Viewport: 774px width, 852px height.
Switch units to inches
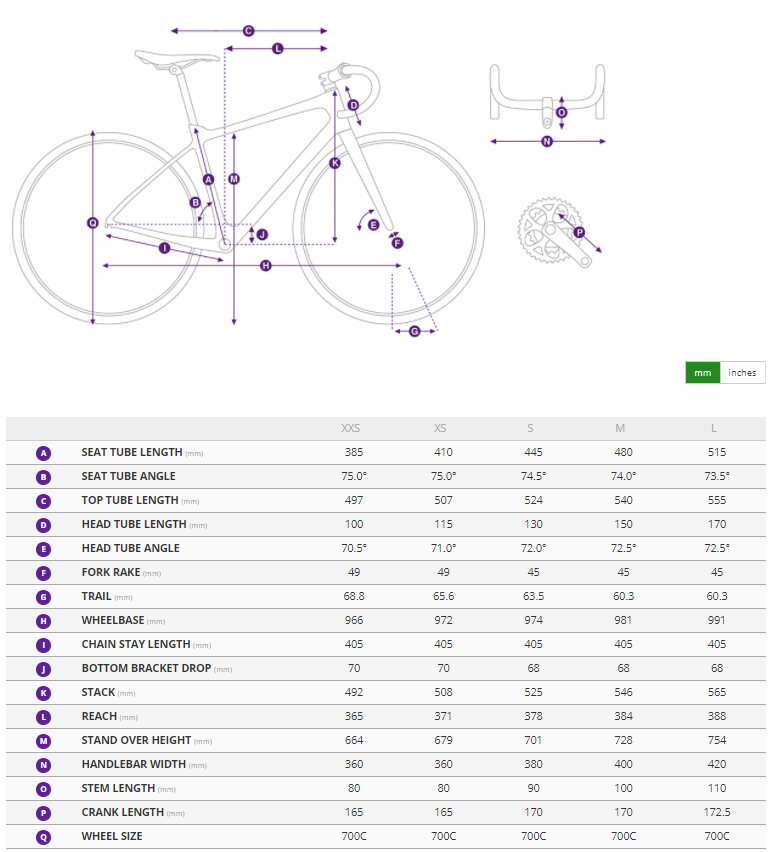pyautogui.click(x=742, y=373)
